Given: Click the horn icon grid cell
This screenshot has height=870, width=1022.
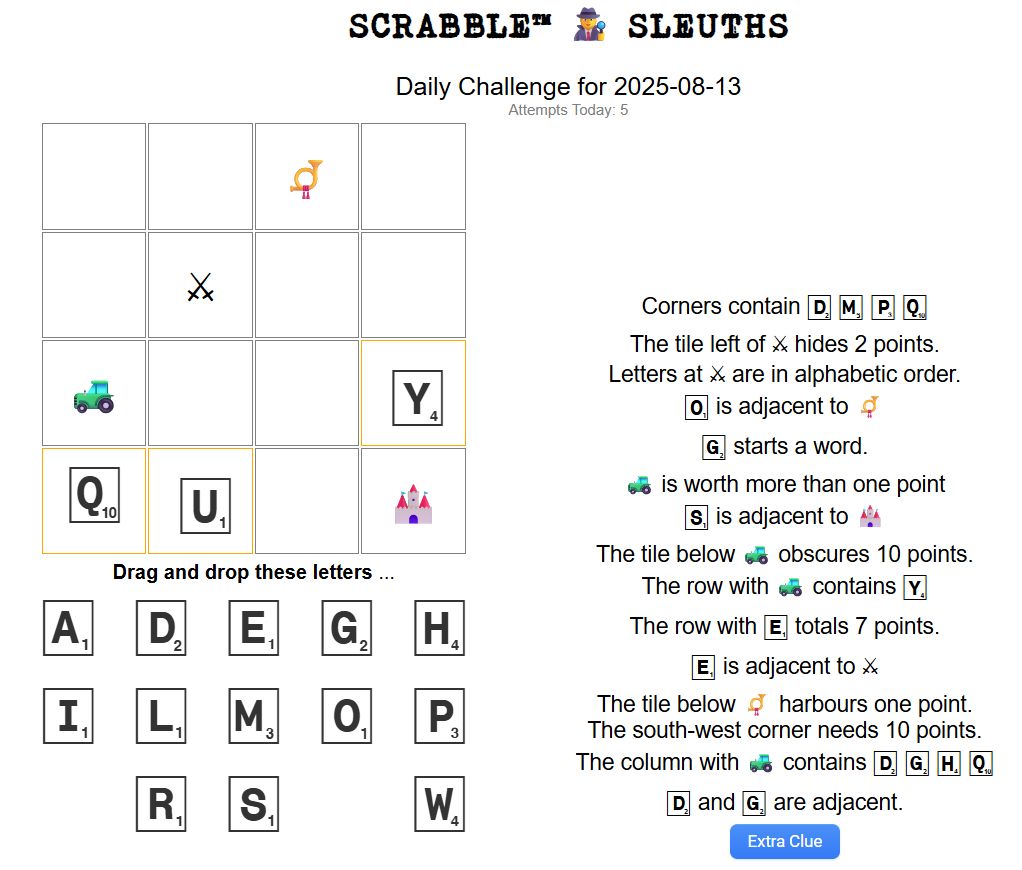Looking at the screenshot, I should point(307,177).
